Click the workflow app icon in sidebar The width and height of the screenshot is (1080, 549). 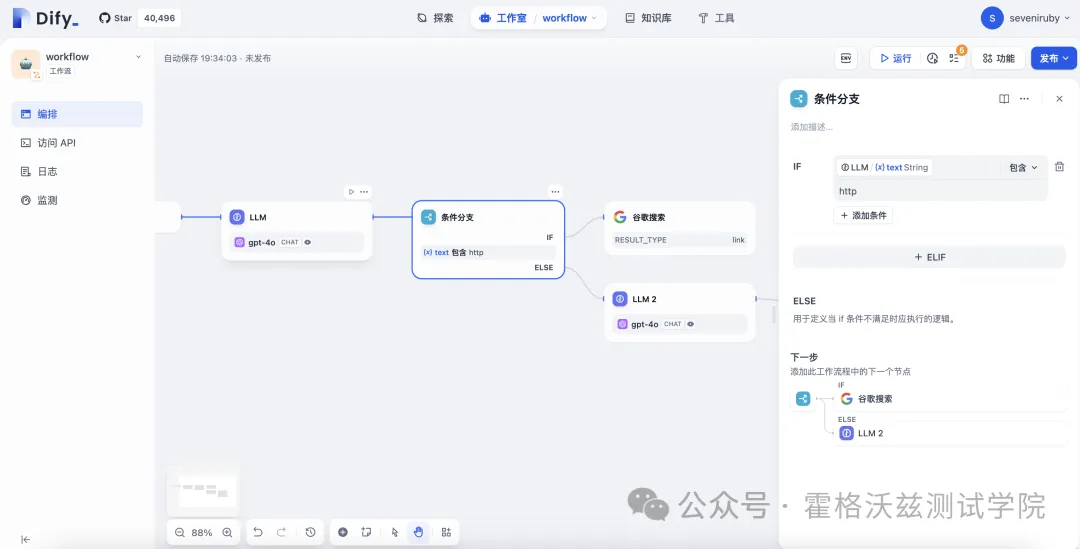click(x=25, y=63)
